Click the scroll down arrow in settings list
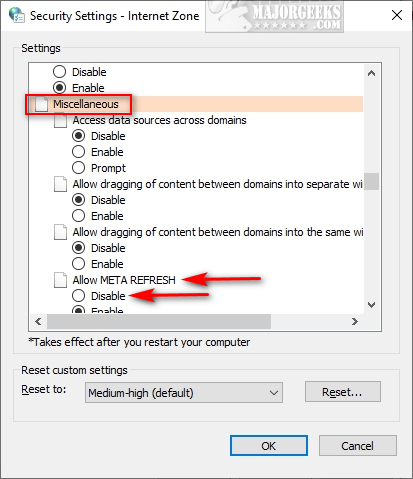Viewport: 413px width, 479px height. pyautogui.click(x=371, y=304)
